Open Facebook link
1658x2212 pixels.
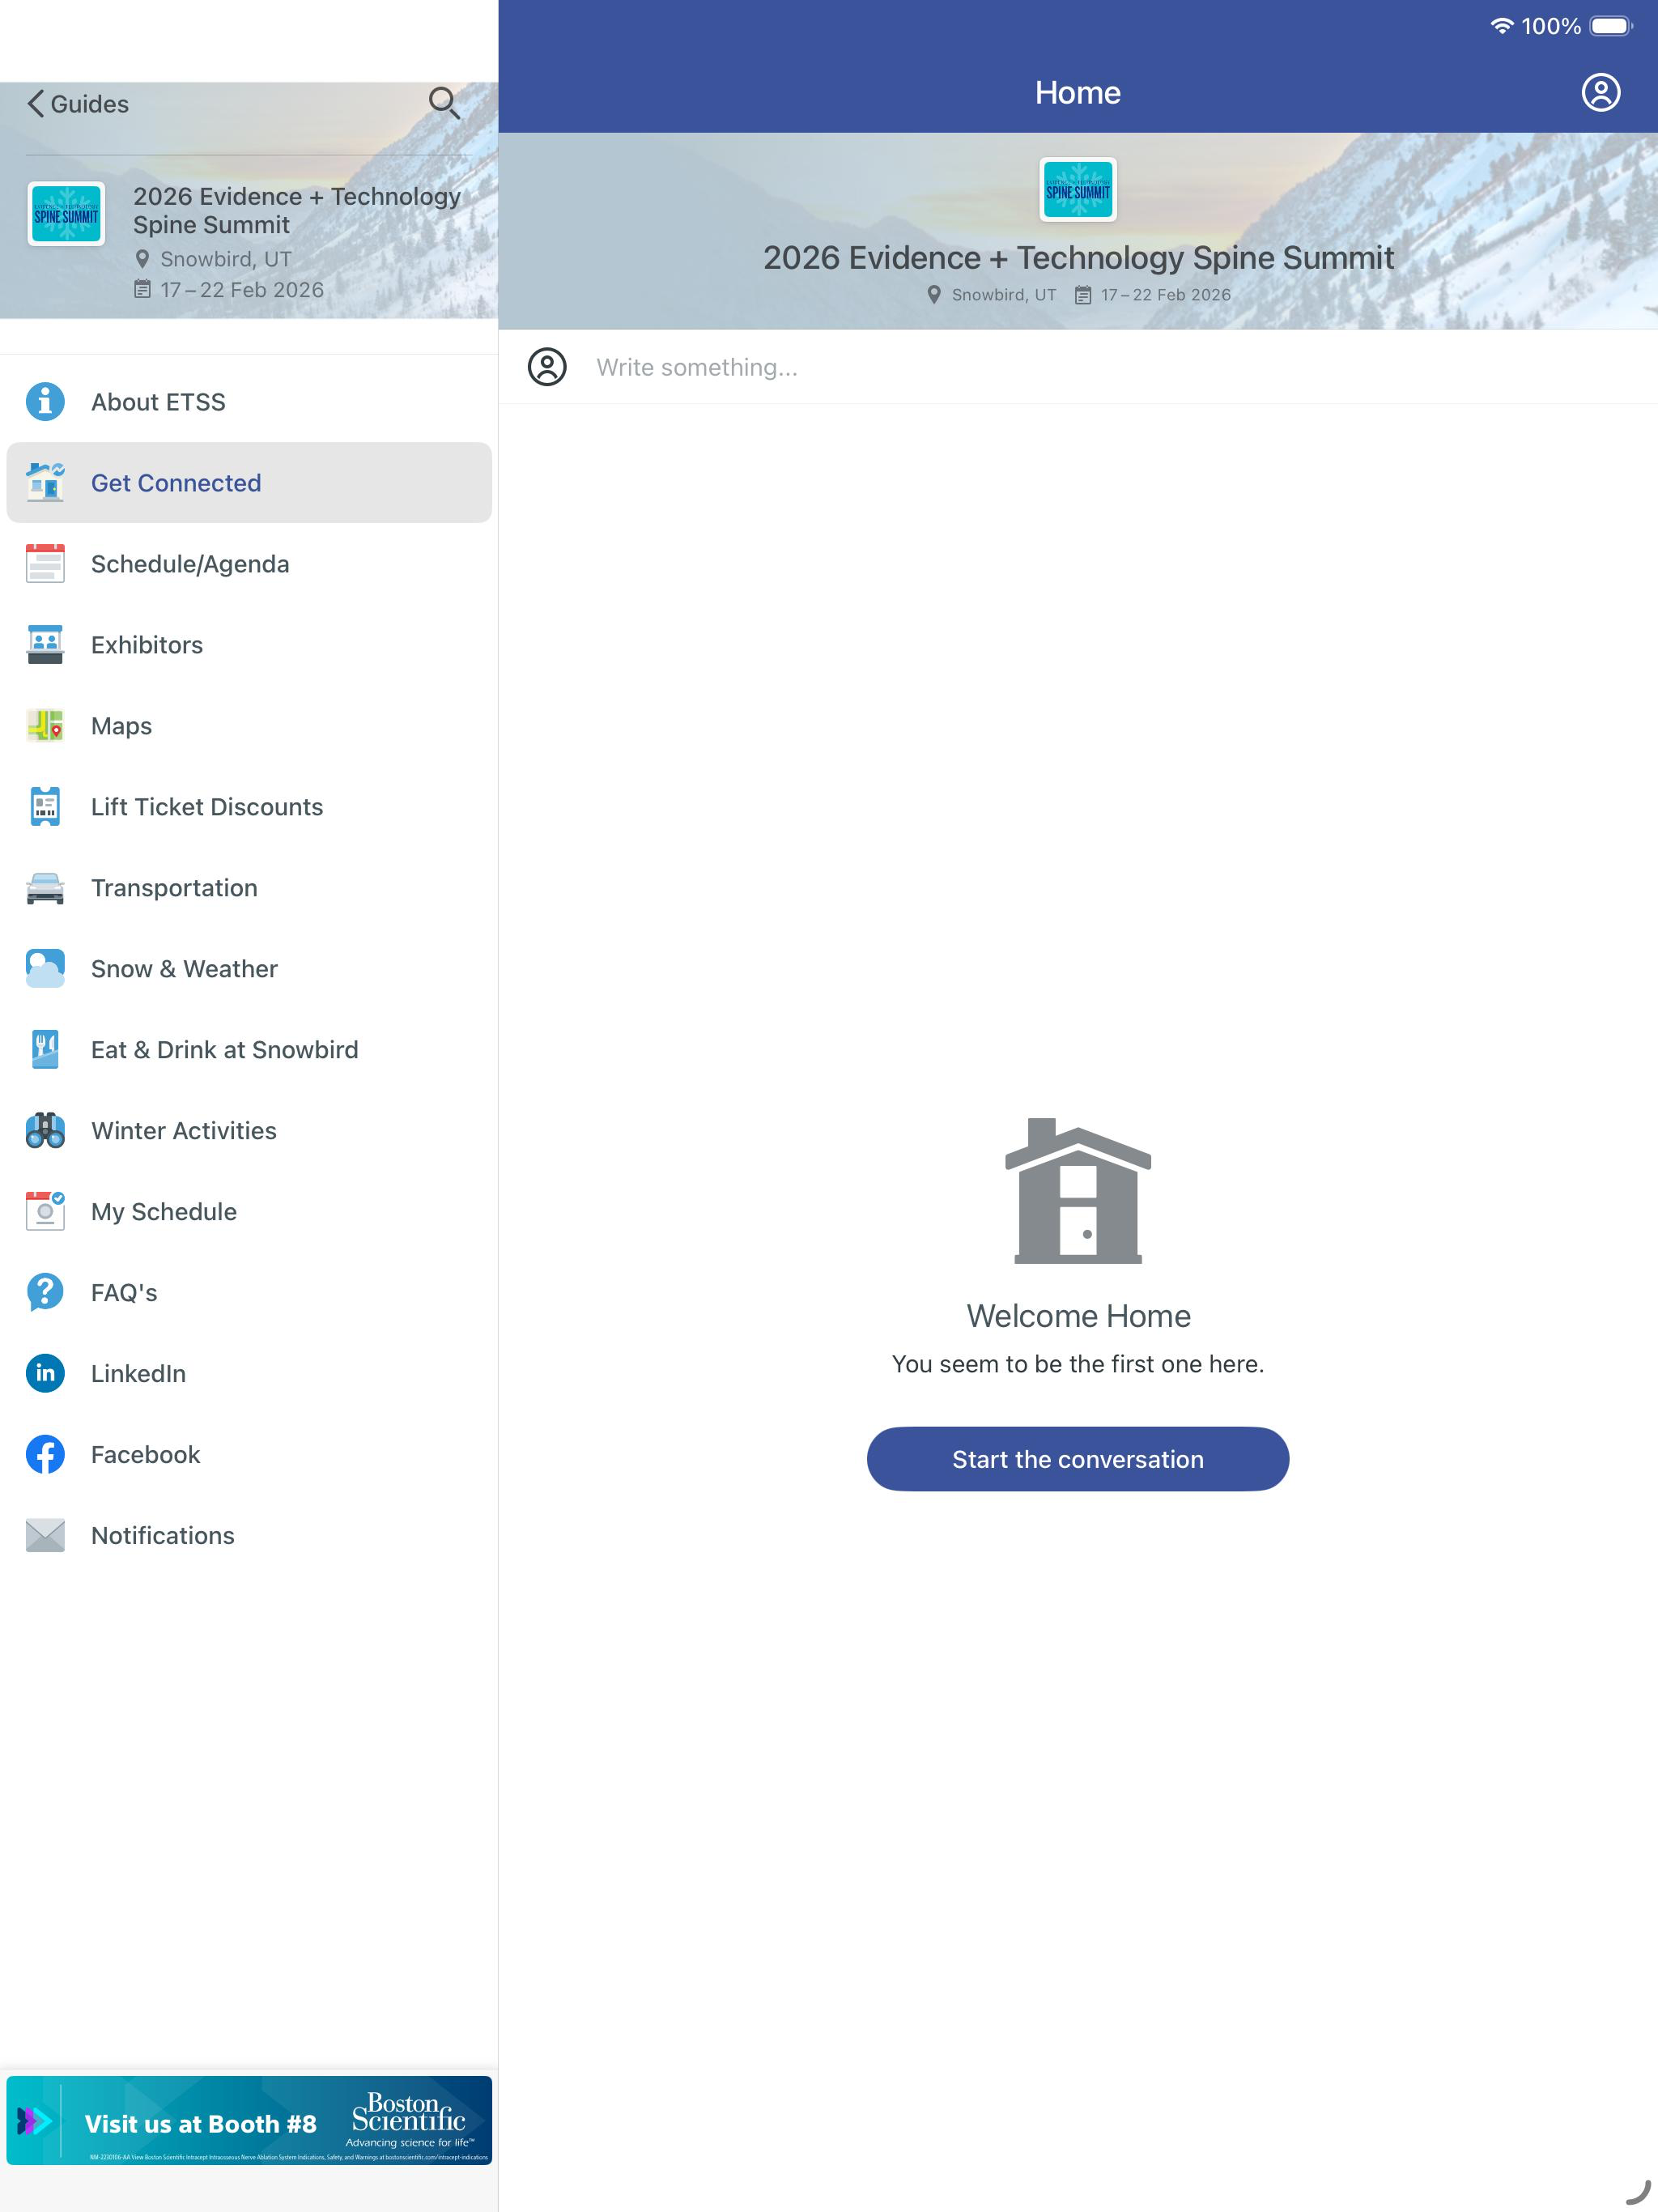click(x=249, y=1455)
